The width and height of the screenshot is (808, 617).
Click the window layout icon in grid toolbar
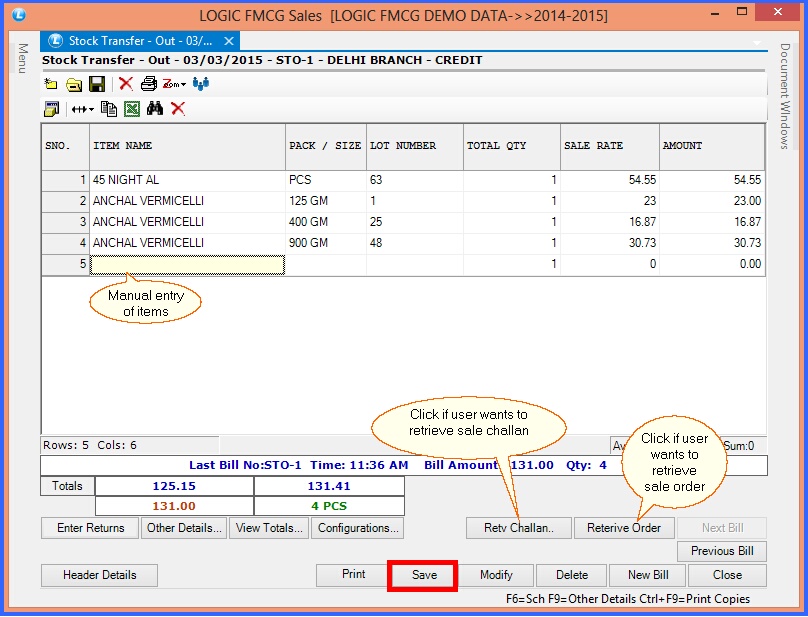tap(52, 109)
